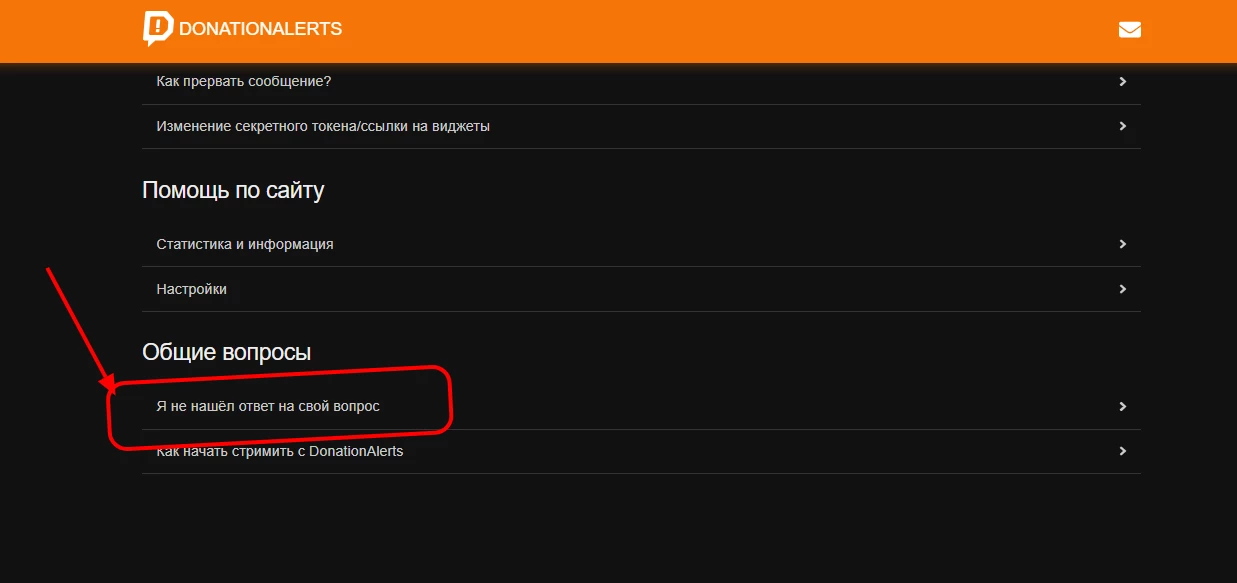
Task: Open Я не нашёл ответ на свой вопрос
Action: [641, 407]
